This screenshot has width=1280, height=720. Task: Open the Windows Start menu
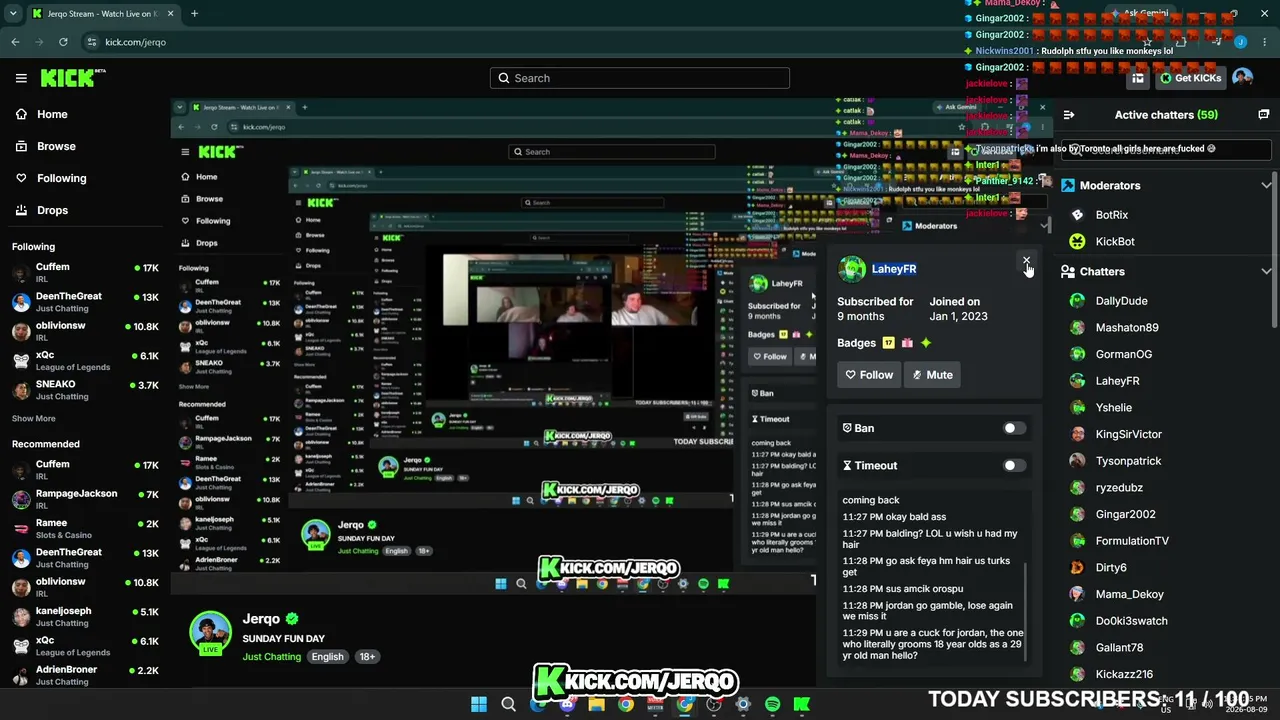479,704
